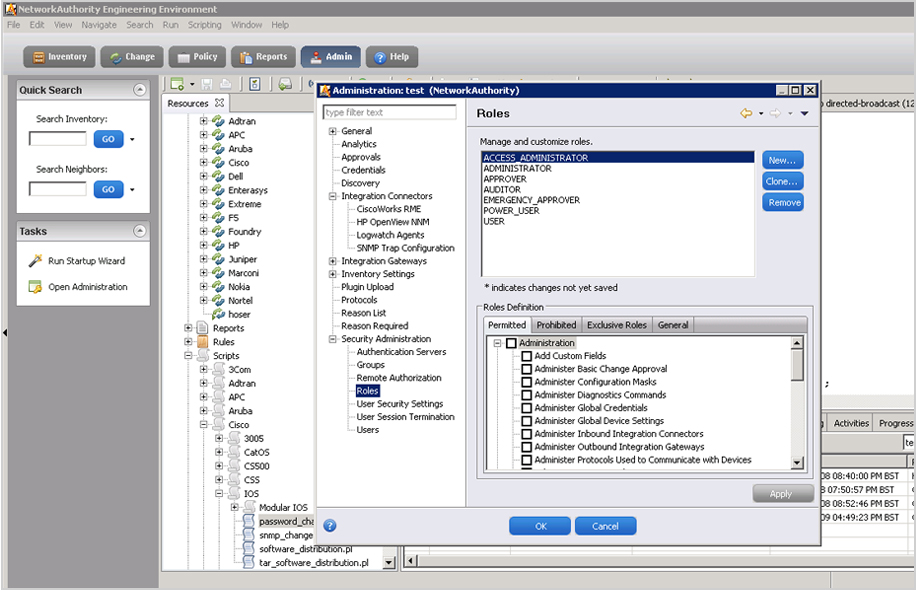Click the permissions list vertical scrollbar thumb

coord(797,366)
